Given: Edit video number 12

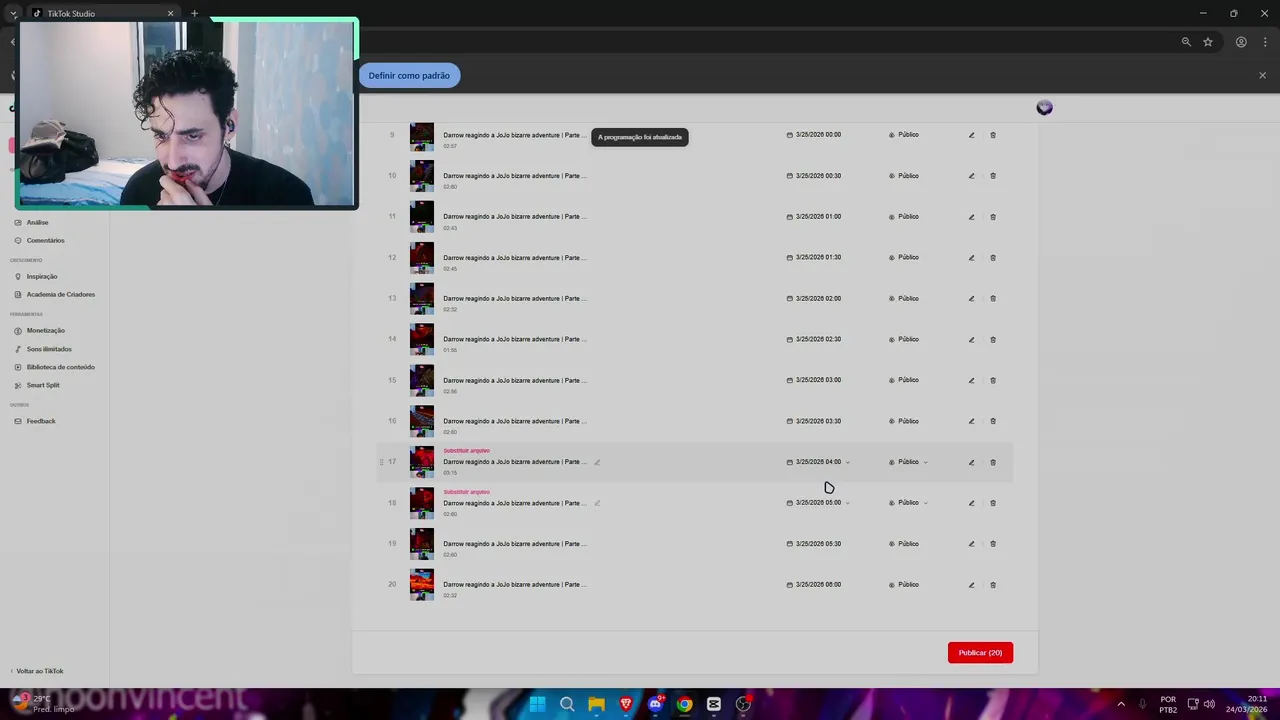Looking at the screenshot, I should 971,258.
